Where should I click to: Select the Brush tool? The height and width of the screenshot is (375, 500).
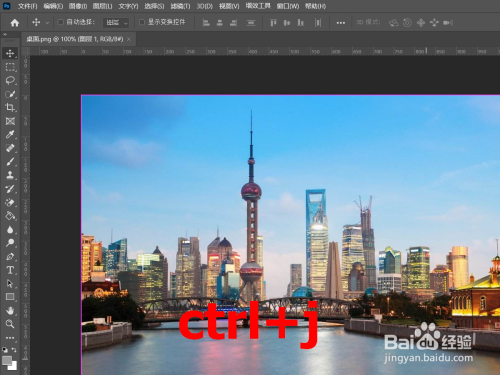(x=10, y=162)
